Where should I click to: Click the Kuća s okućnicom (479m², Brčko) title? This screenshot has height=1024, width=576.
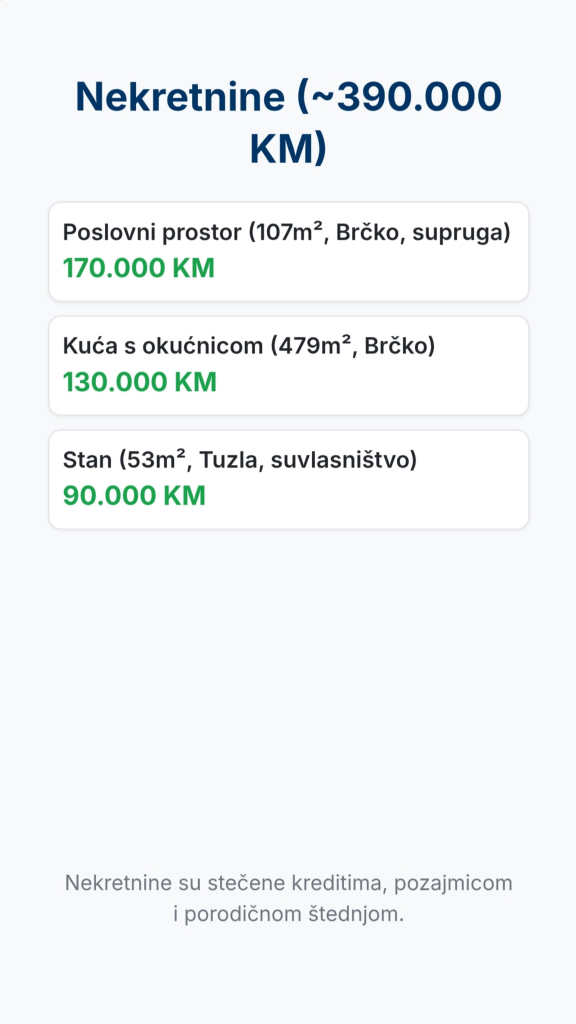pyautogui.click(x=249, y=346)
